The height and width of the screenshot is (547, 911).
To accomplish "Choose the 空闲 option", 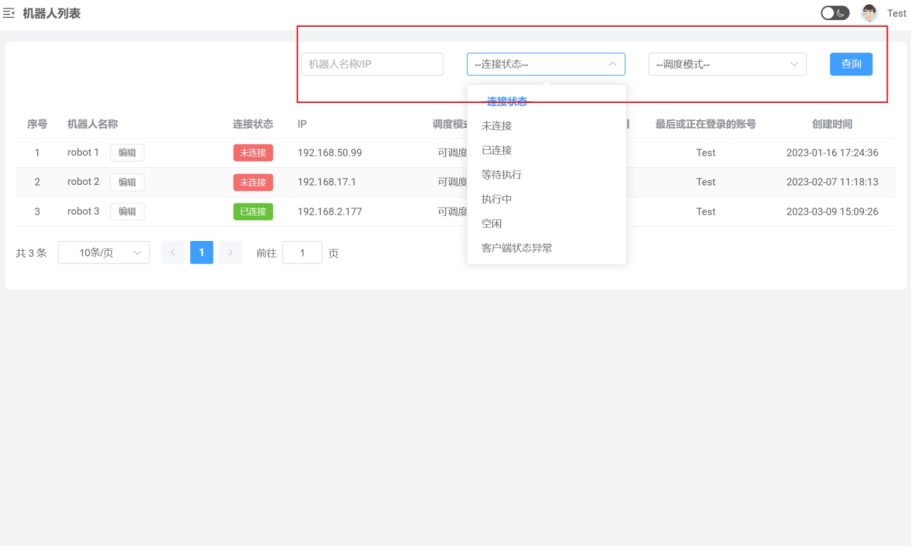I will [x=547, y=223].
